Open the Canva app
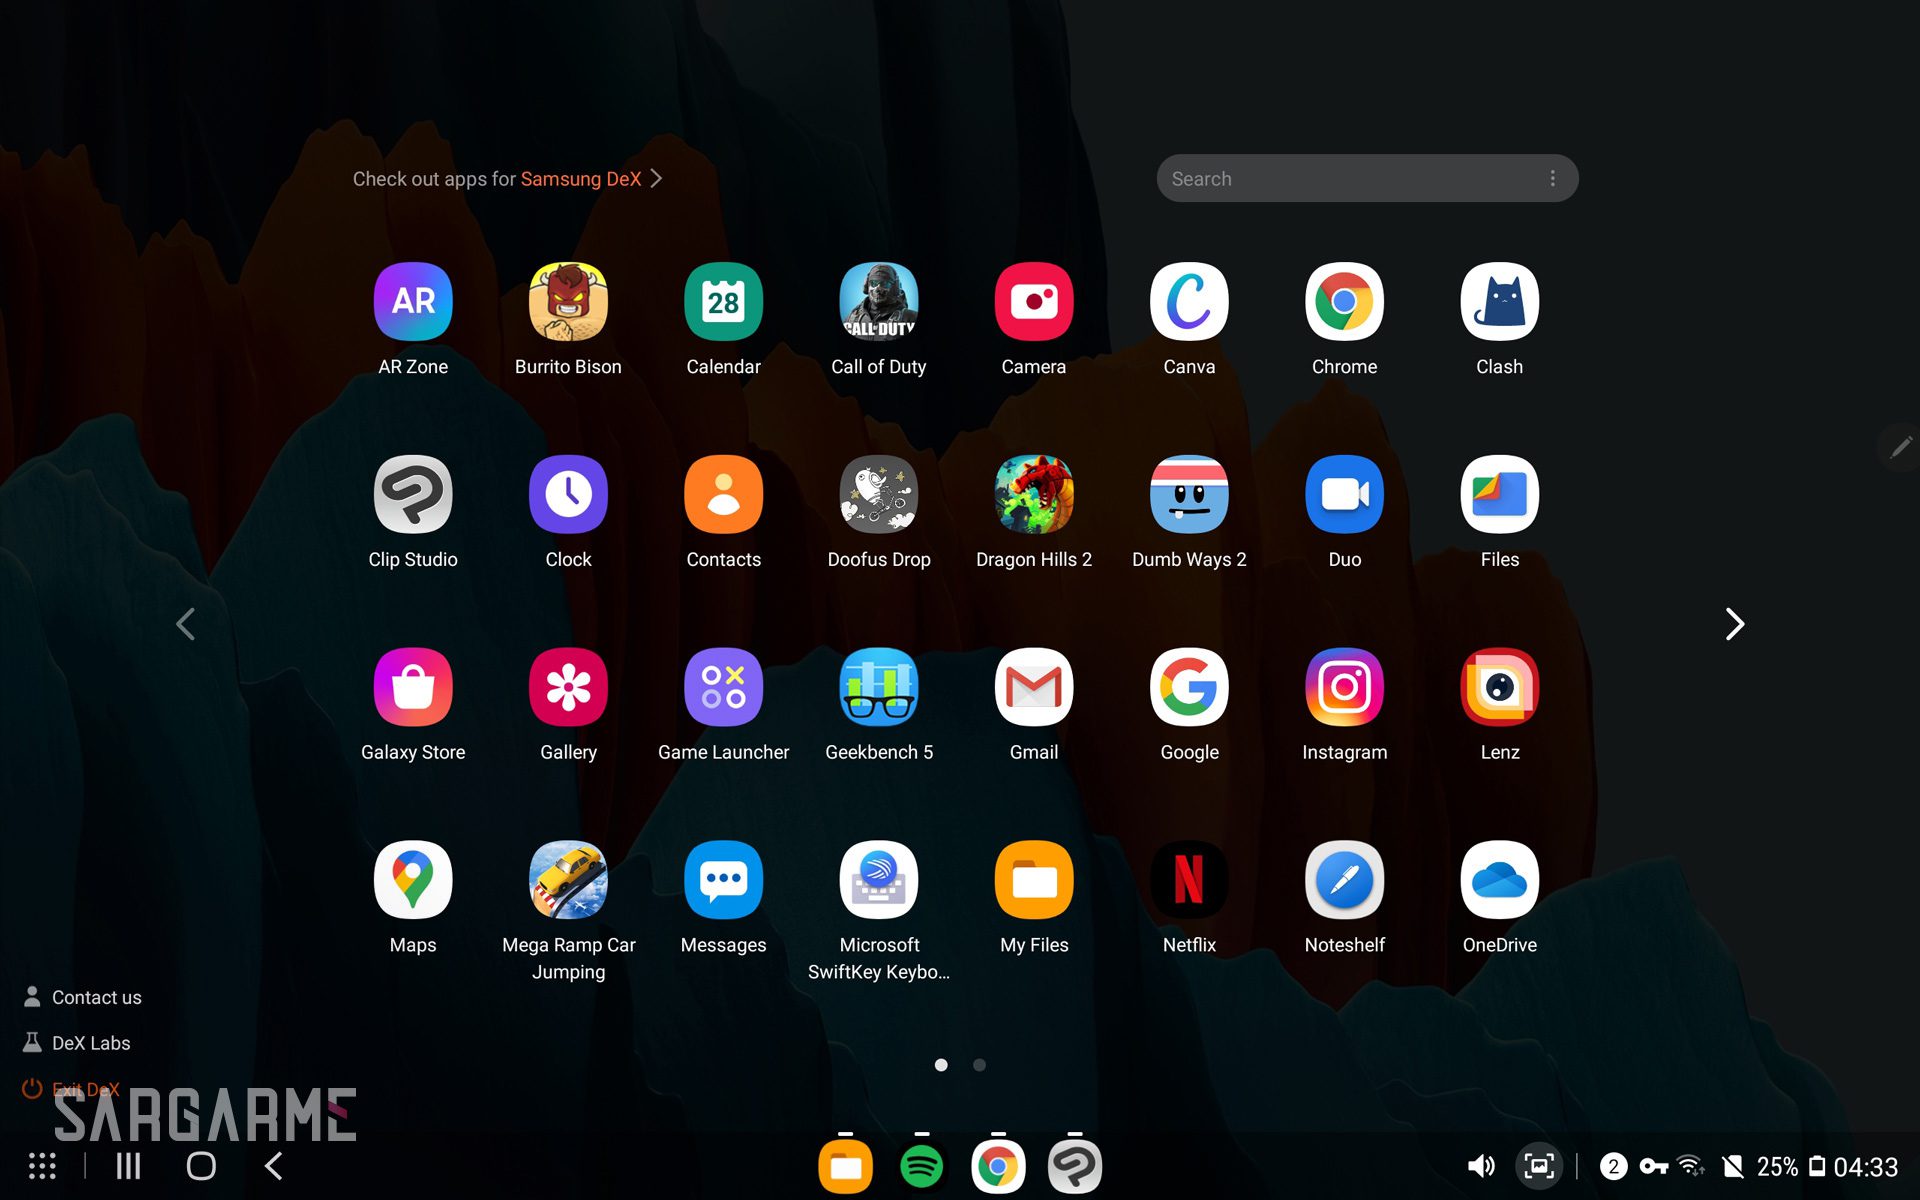 click(1188, 301)
